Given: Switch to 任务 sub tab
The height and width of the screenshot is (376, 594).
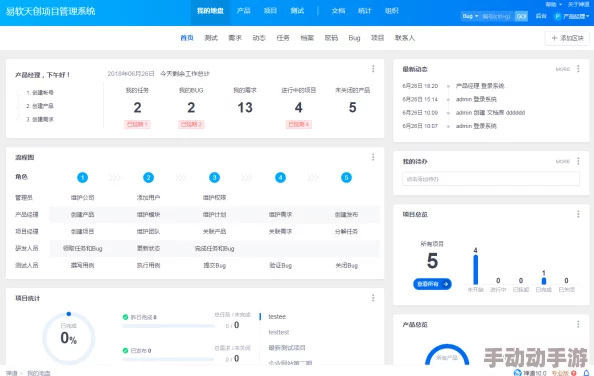Looking at the screenshot, I should (x=283, y=38).
